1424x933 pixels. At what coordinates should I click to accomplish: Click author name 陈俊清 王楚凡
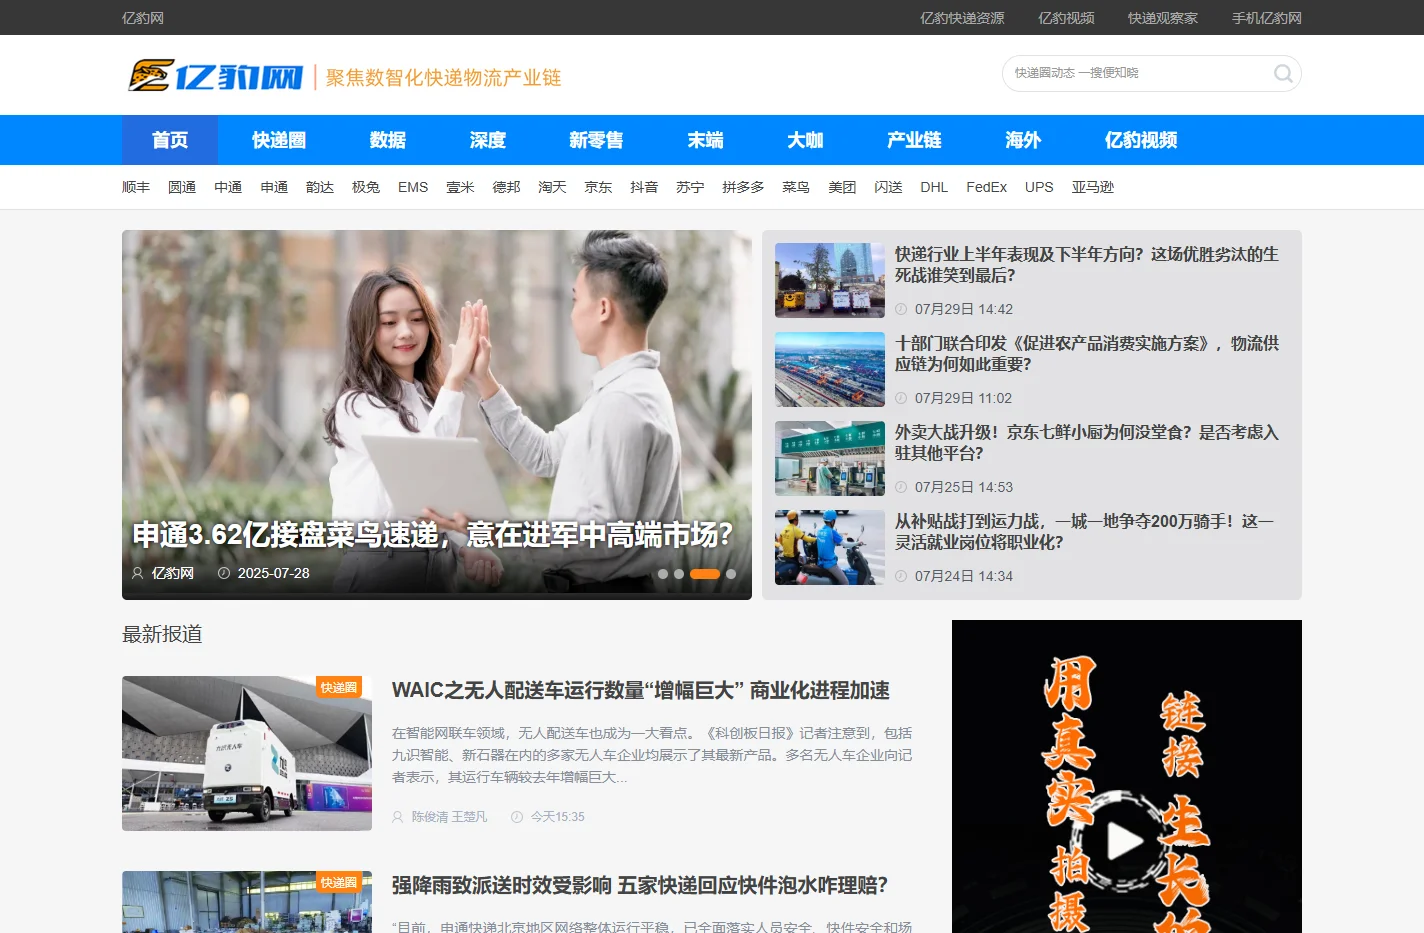coord(449,817)
